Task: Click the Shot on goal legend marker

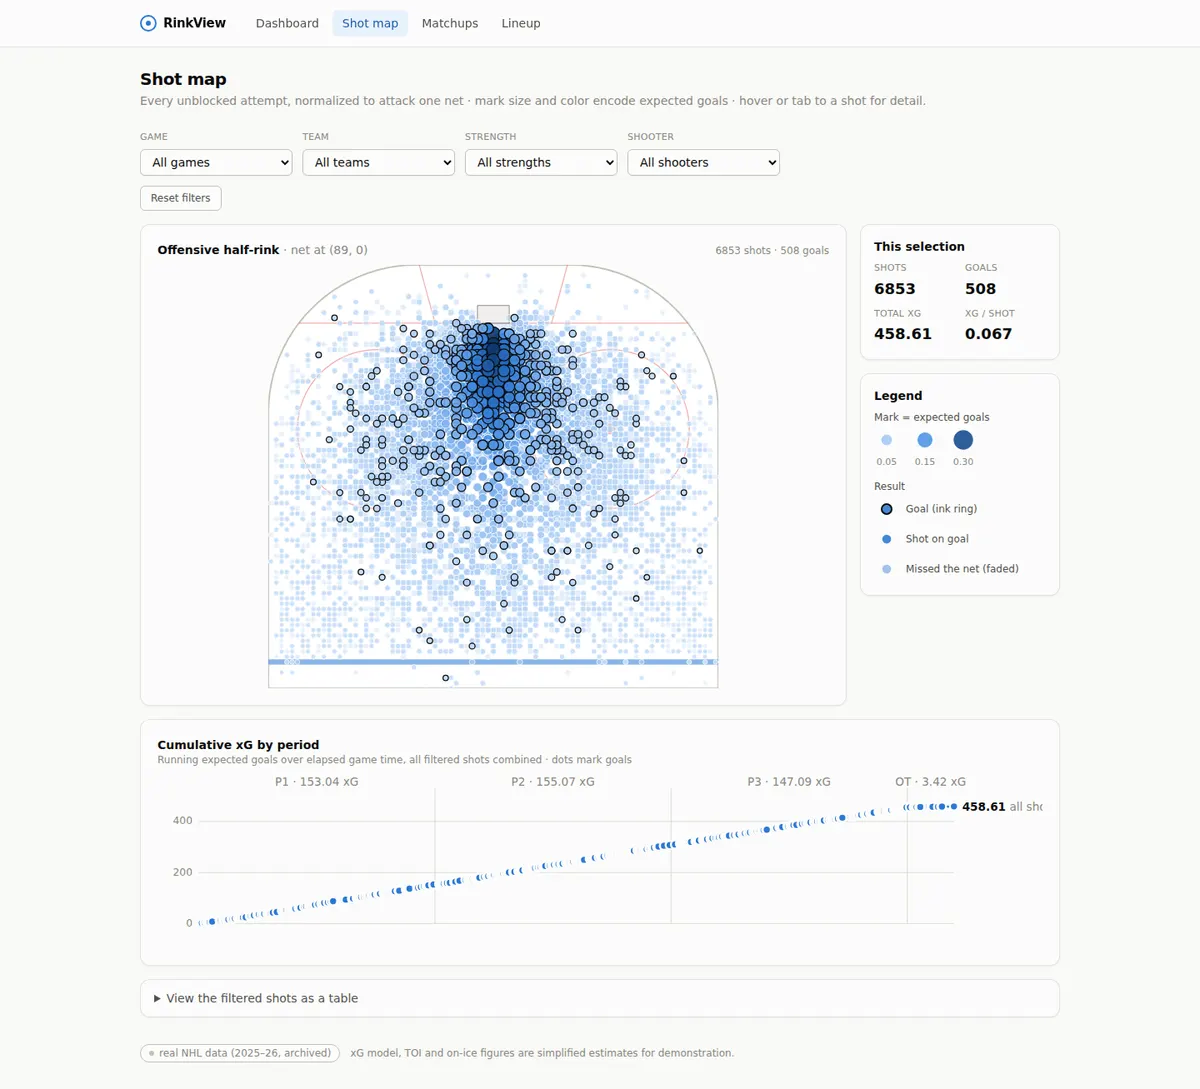Action: pos(886,539)
